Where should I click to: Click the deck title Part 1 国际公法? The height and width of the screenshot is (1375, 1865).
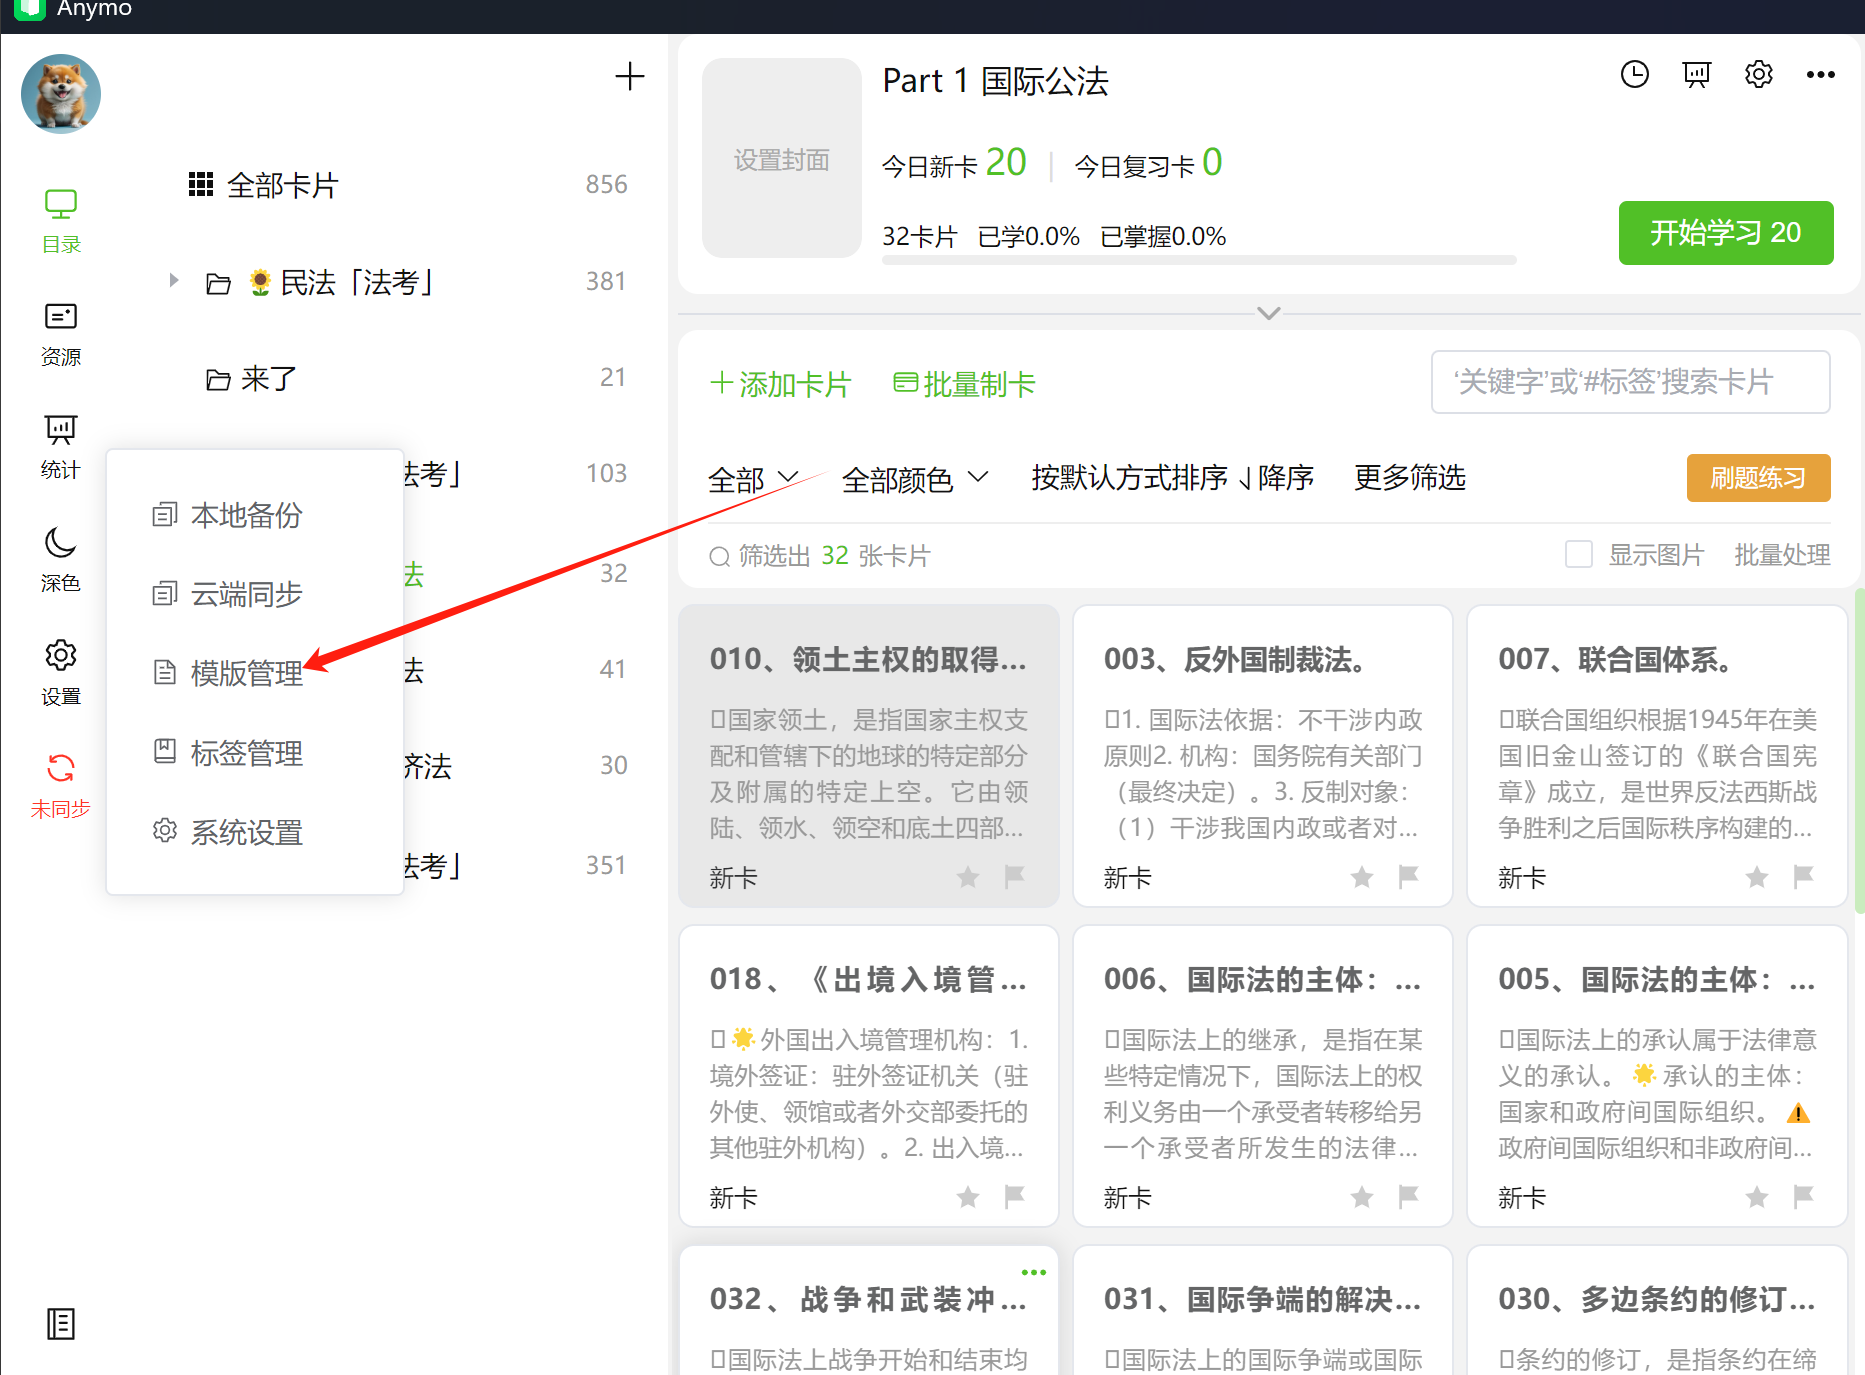(x=995, y=81)
